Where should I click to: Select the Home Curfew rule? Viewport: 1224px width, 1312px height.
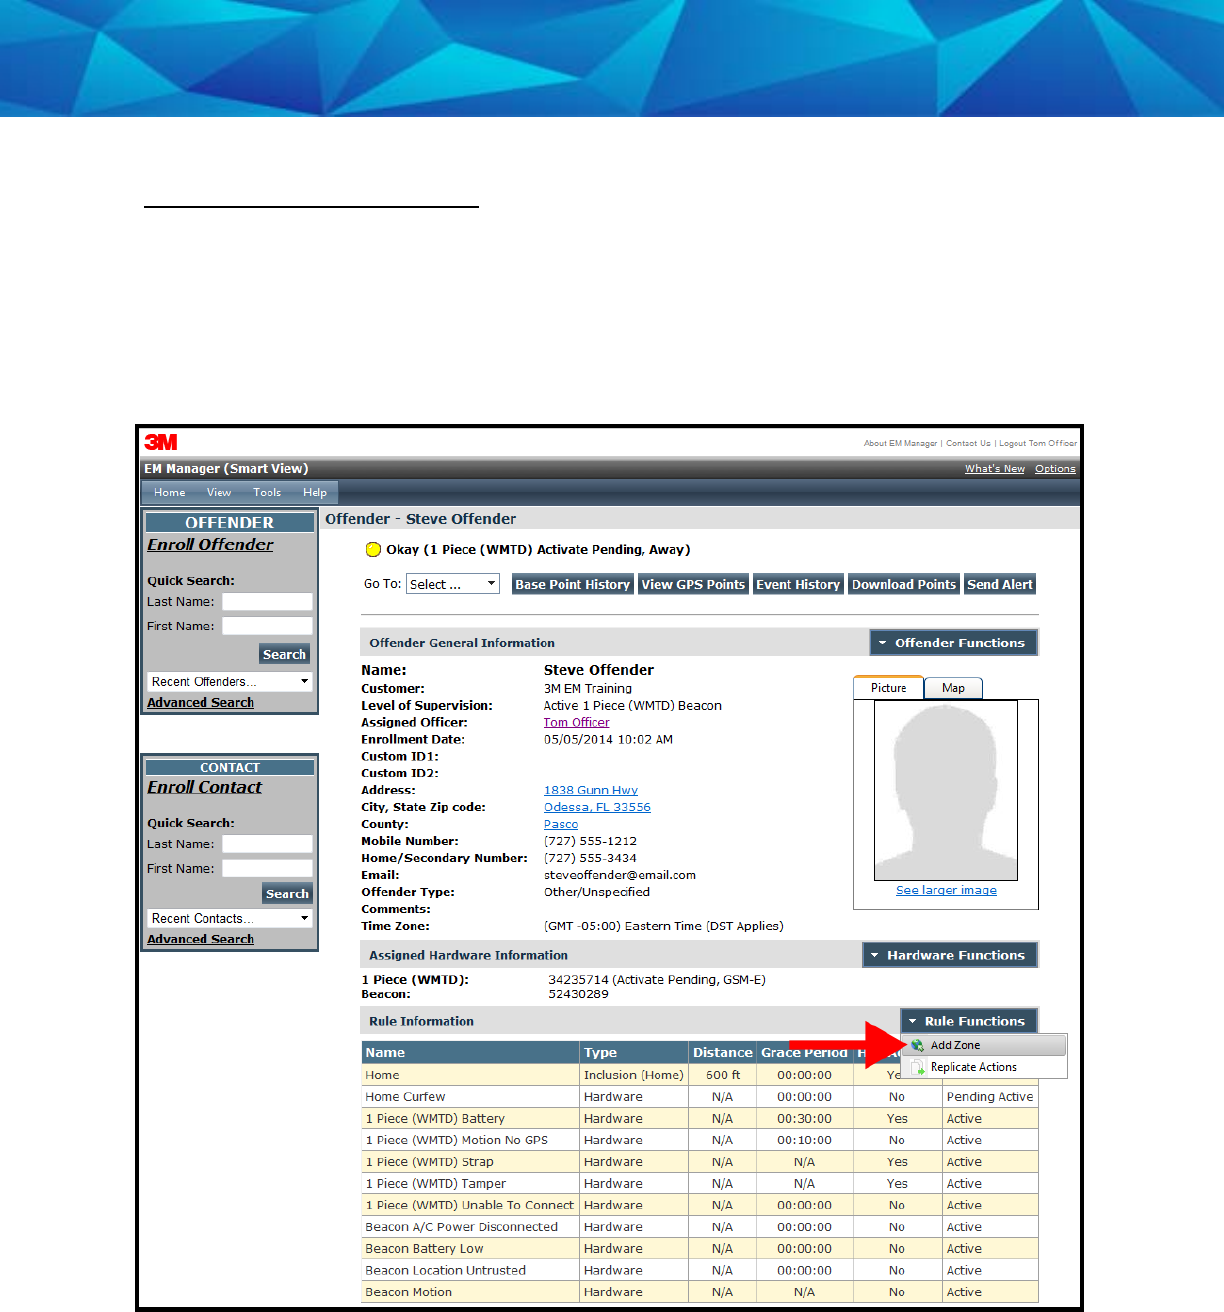click(x=405, y=1097)
